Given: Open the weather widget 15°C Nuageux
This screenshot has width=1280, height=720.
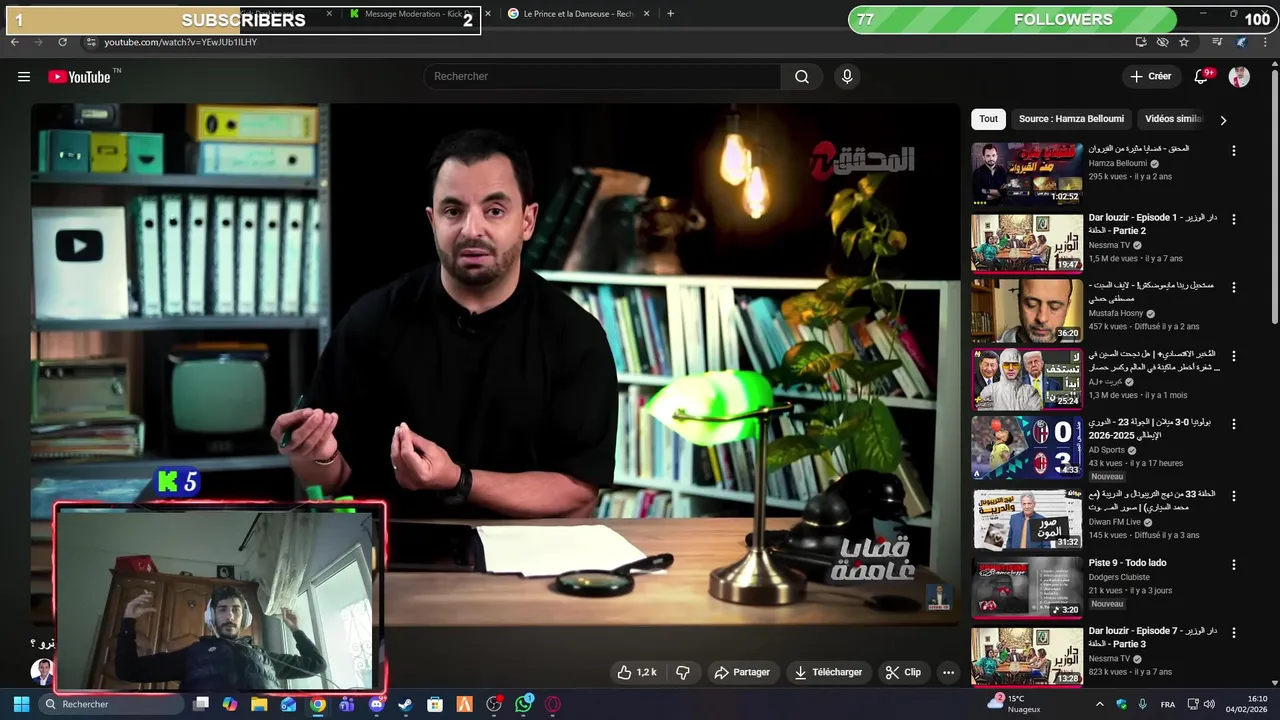Looking at the screenshot, I should tap(1015, 704).
